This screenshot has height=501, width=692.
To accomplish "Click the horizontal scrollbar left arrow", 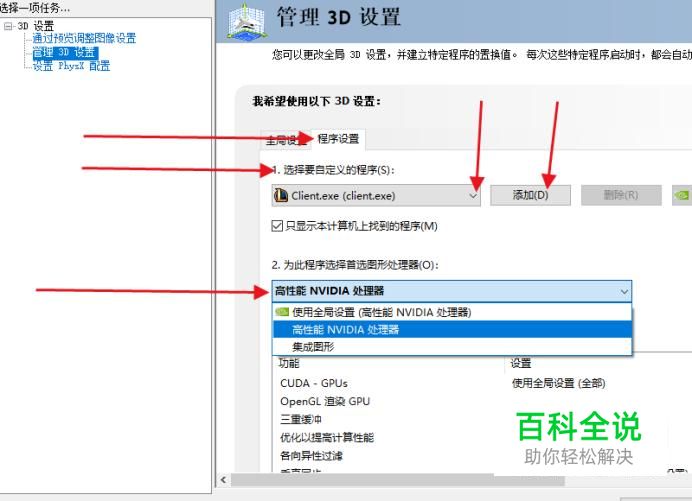I will [x=223, y=480].
